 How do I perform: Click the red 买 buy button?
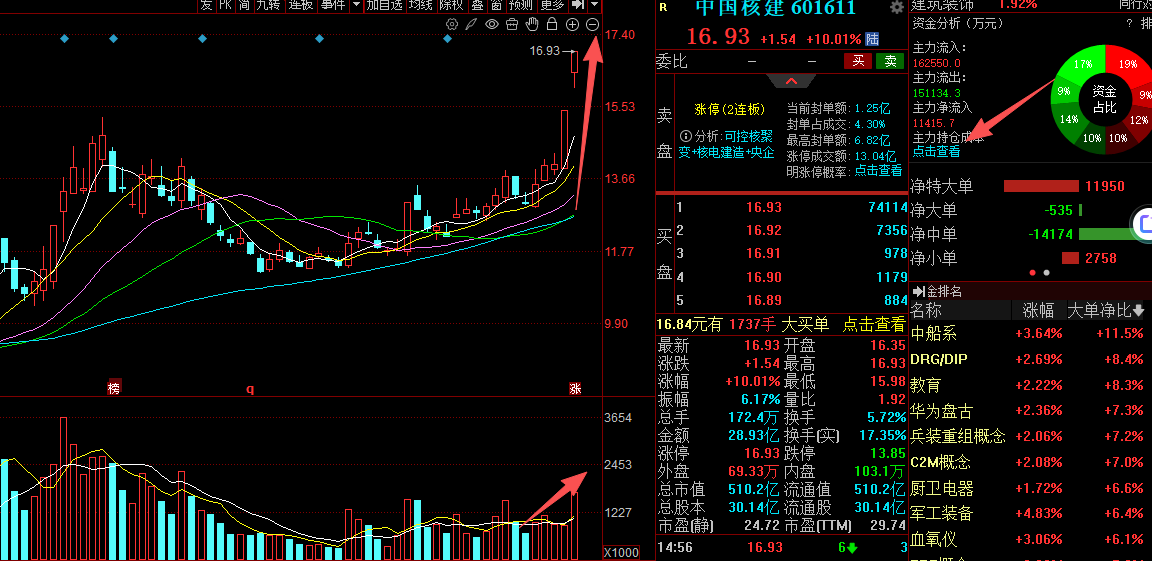(x=857, y=61)
